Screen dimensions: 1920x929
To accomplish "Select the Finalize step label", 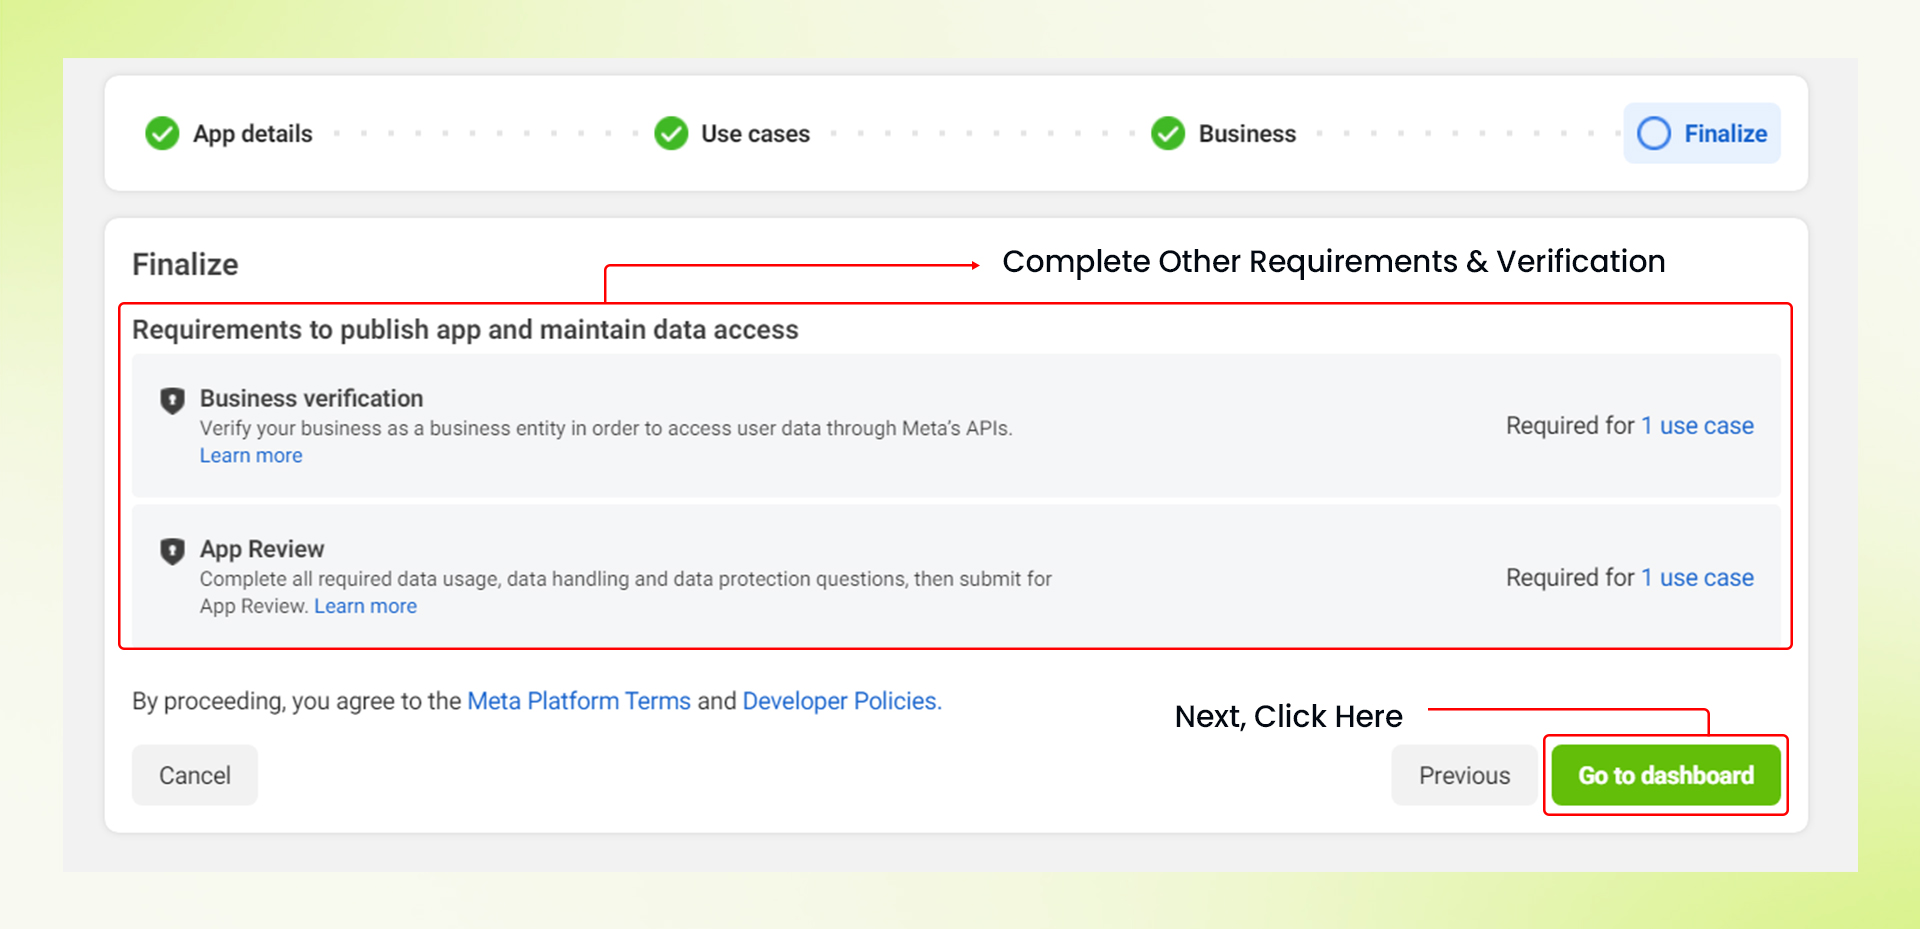I will point(1725,134).
